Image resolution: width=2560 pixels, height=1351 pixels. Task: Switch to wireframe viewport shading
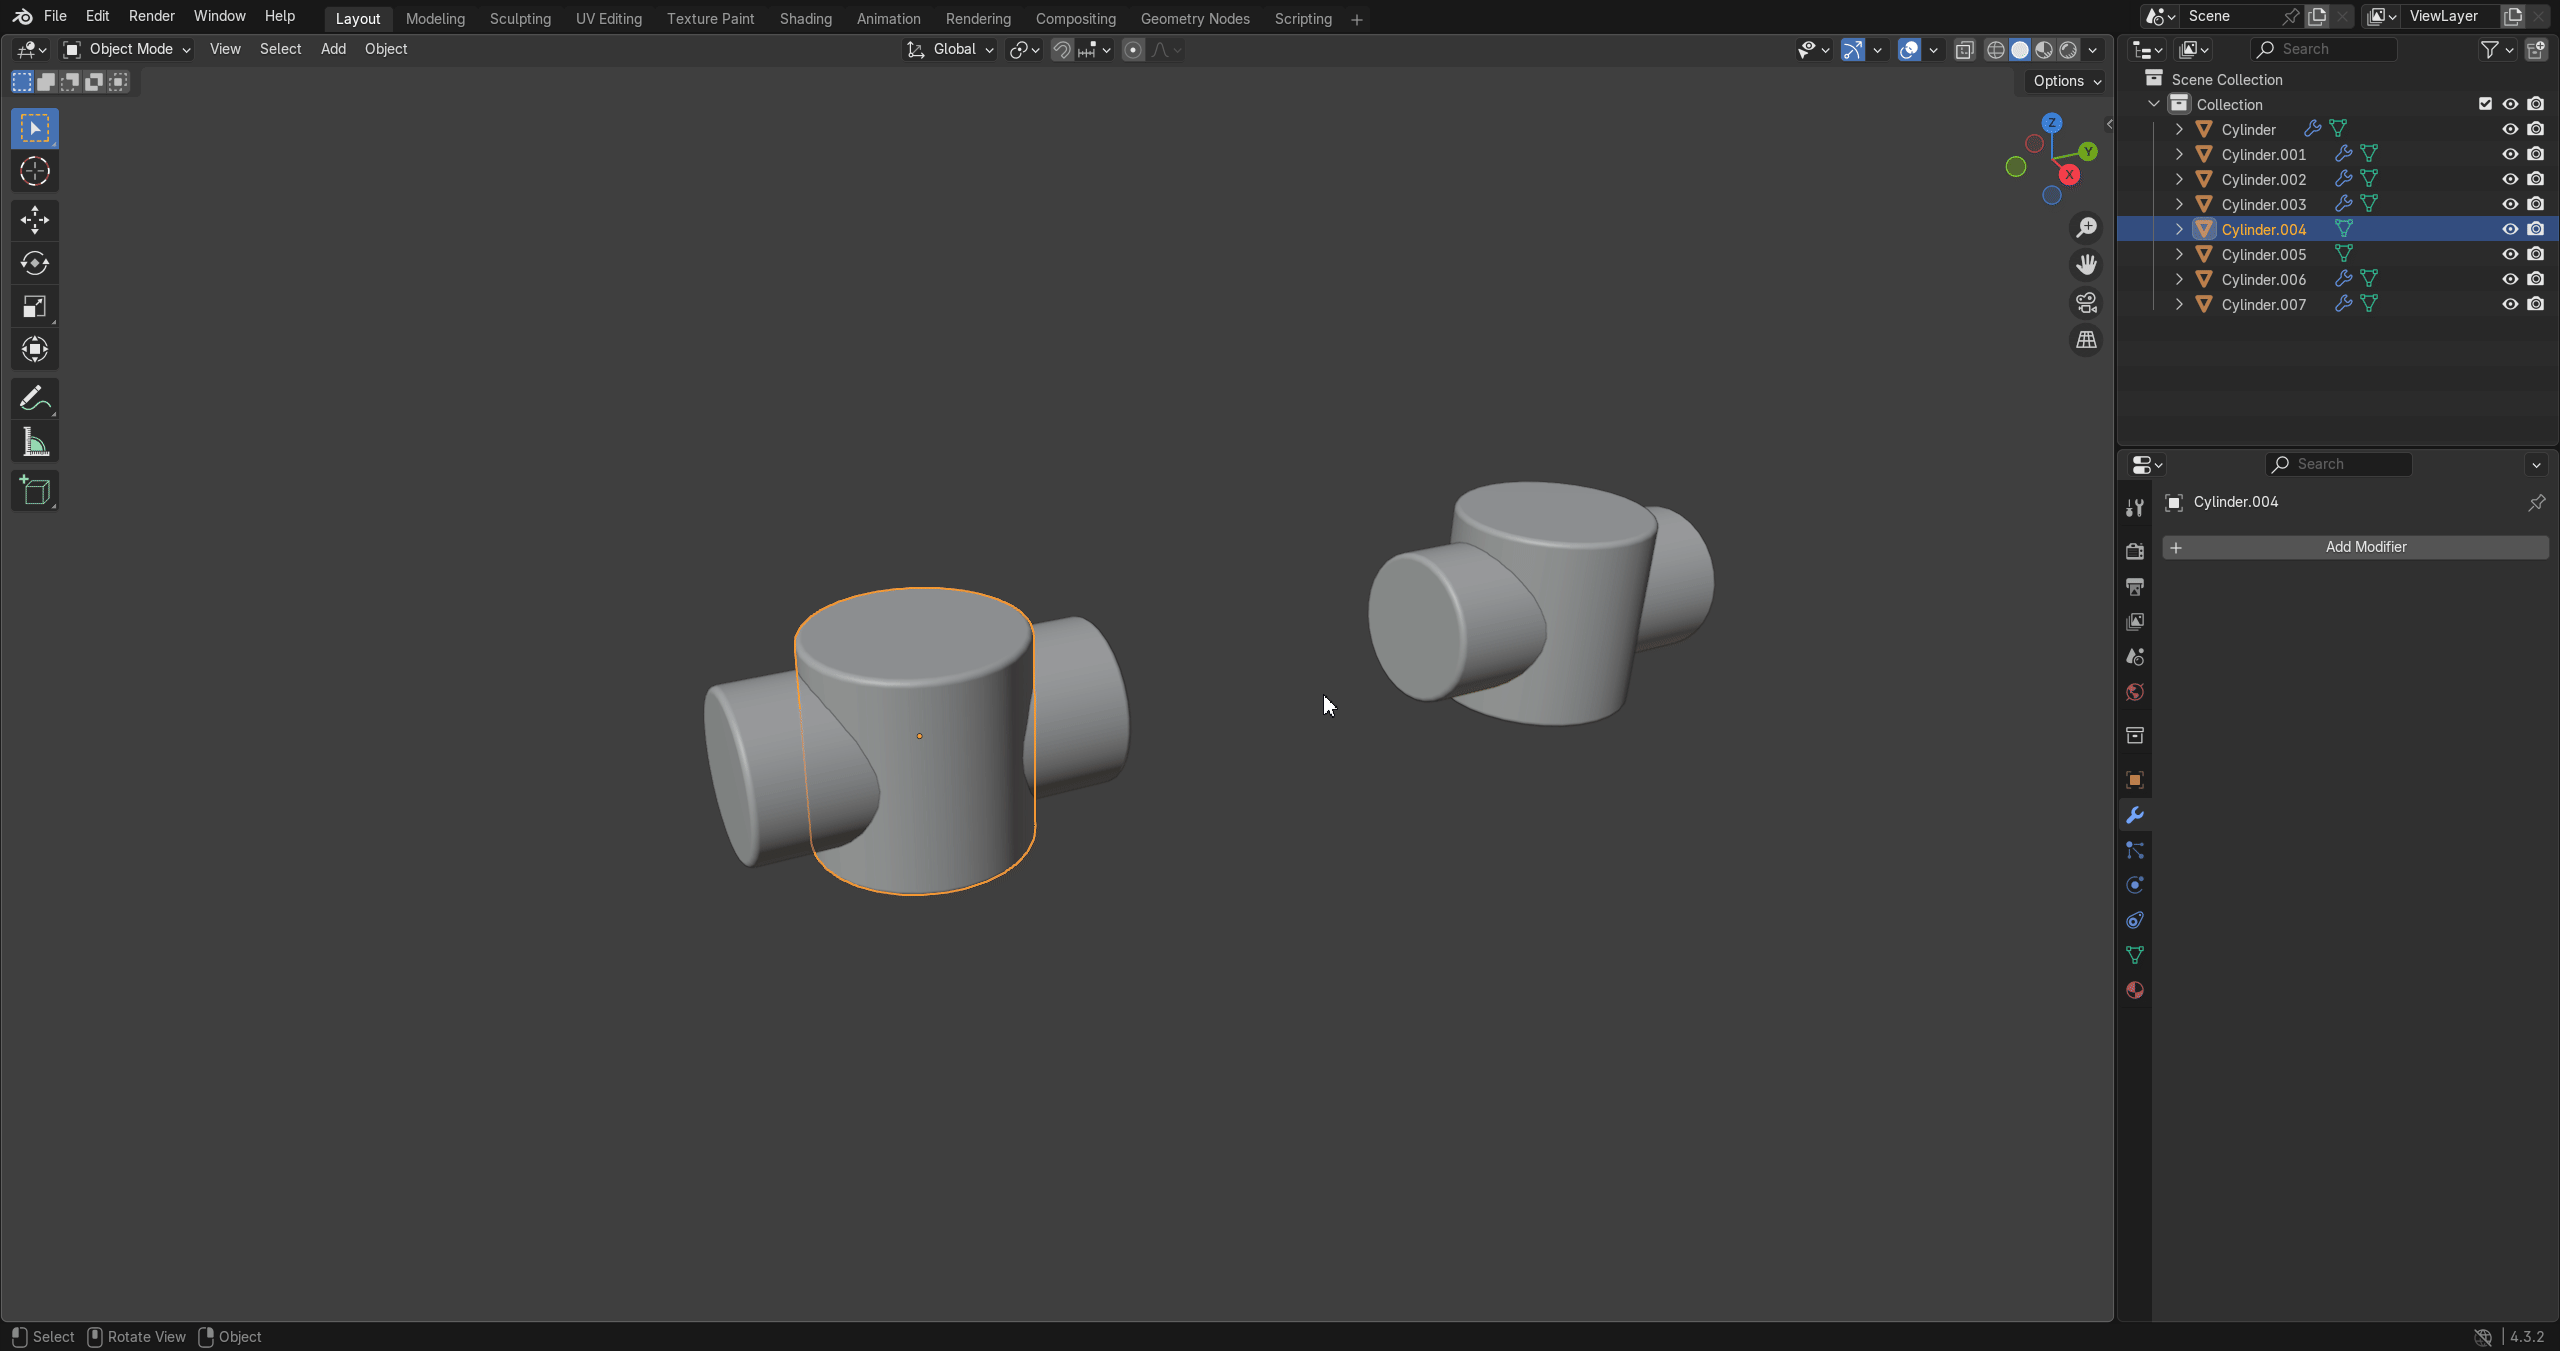tap(1995, 50)
